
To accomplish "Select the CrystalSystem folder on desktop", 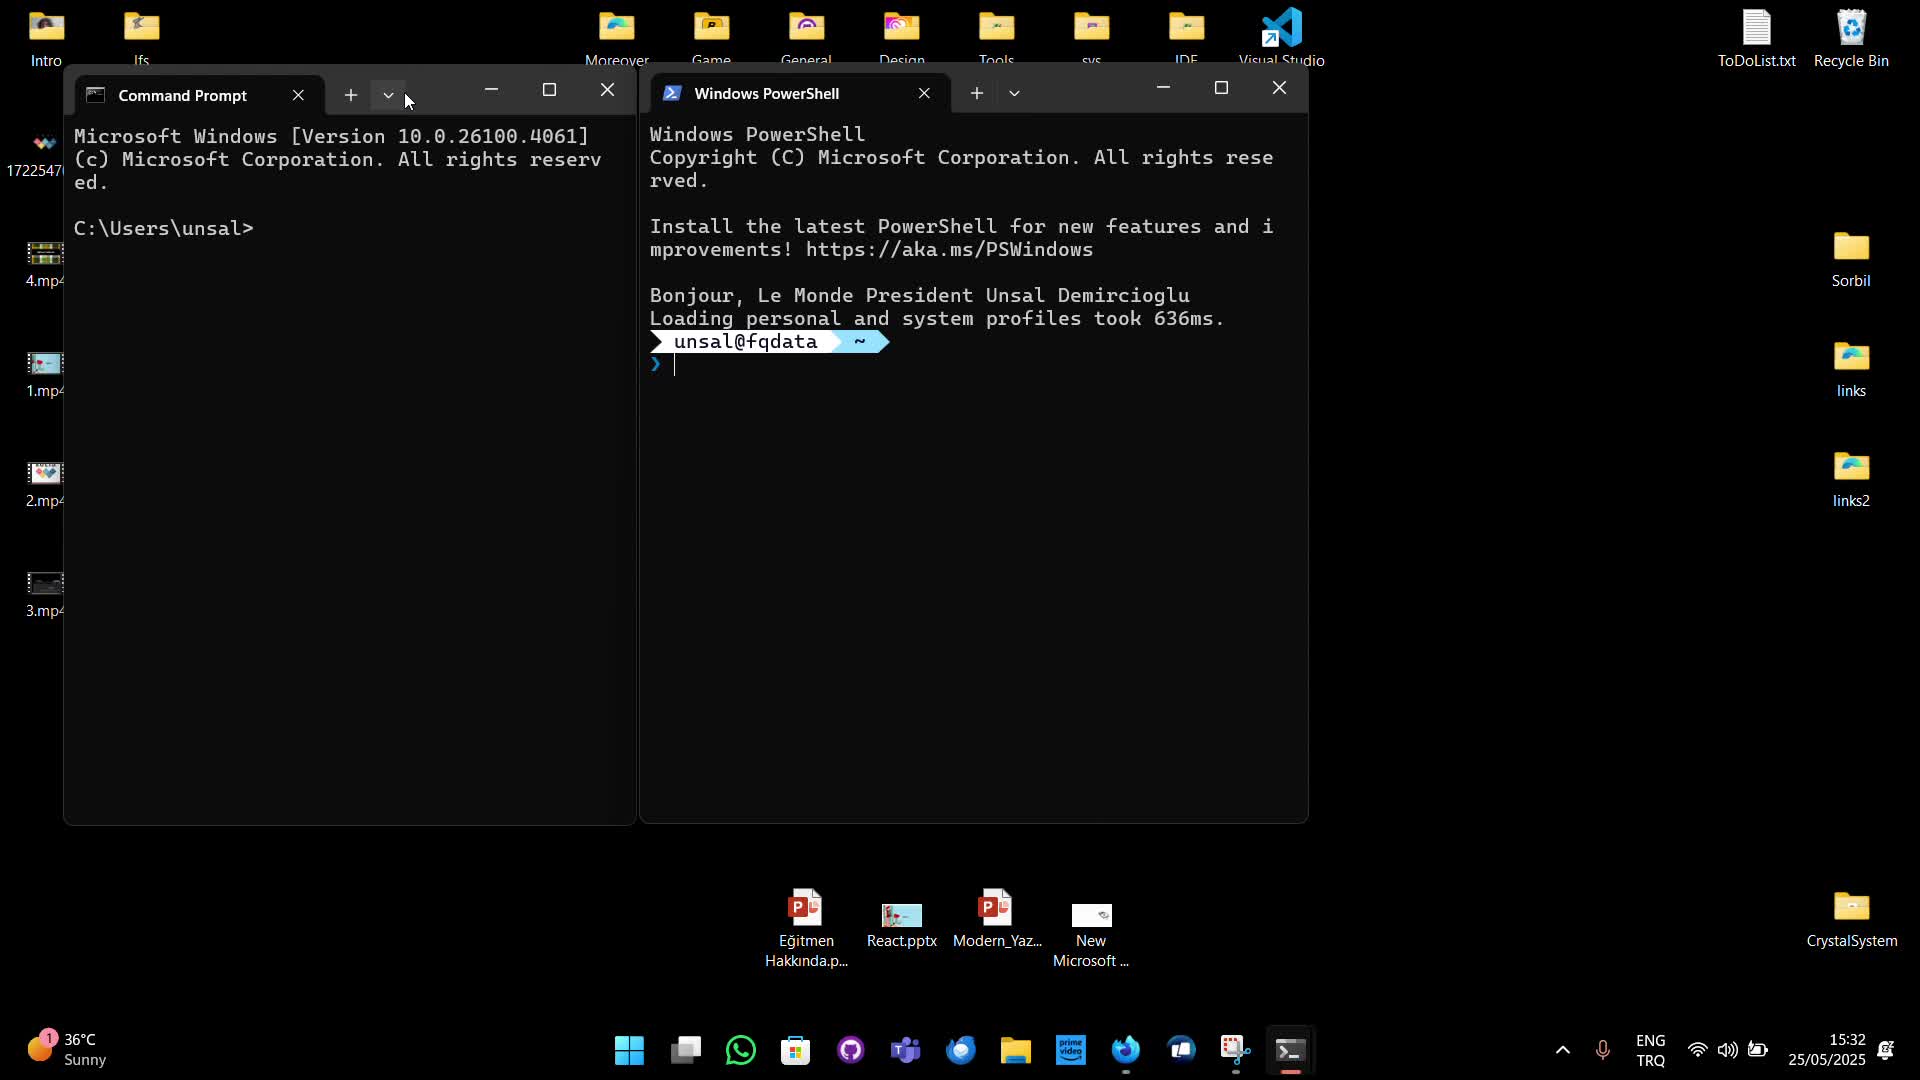I will tap(1852, 919).
